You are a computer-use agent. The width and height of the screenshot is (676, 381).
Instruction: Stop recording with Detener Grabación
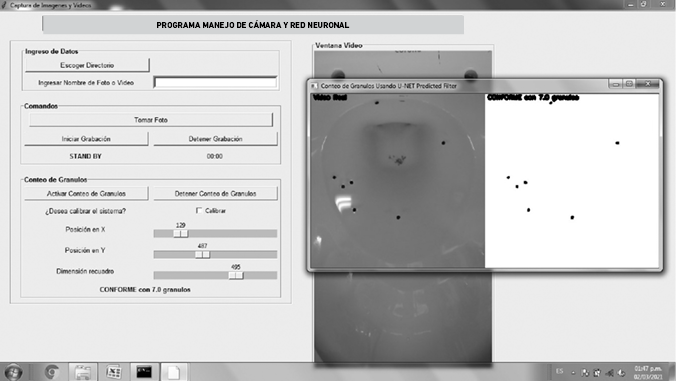coord(216,139)
